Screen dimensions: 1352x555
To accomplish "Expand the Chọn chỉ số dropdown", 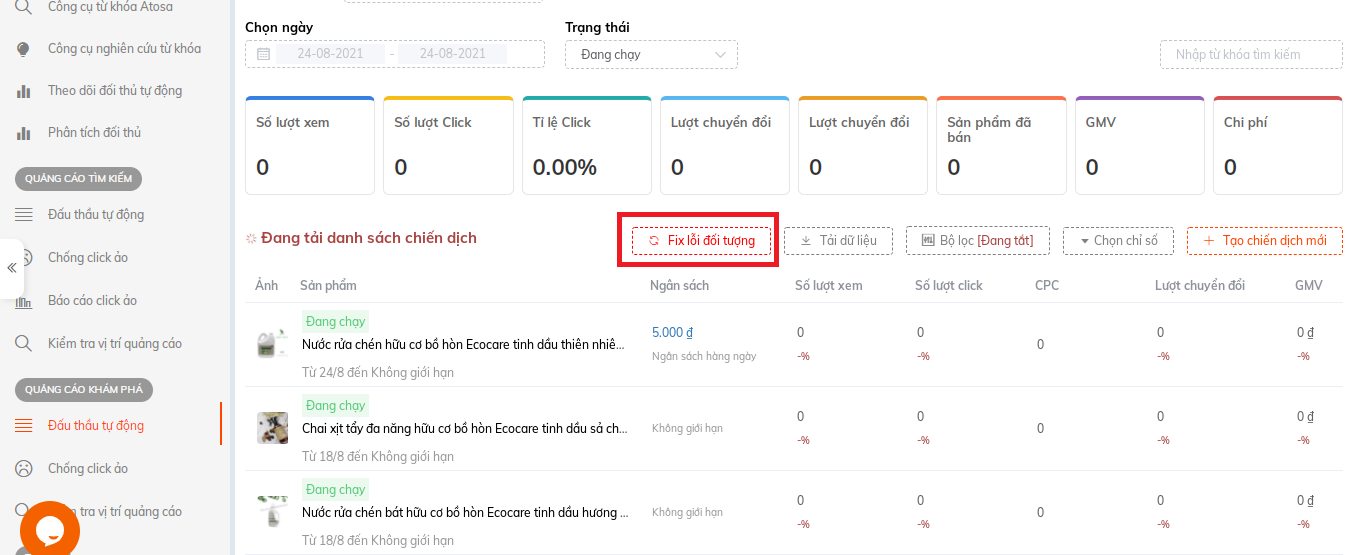I will pyautogui.click(x=1118, y=241).
